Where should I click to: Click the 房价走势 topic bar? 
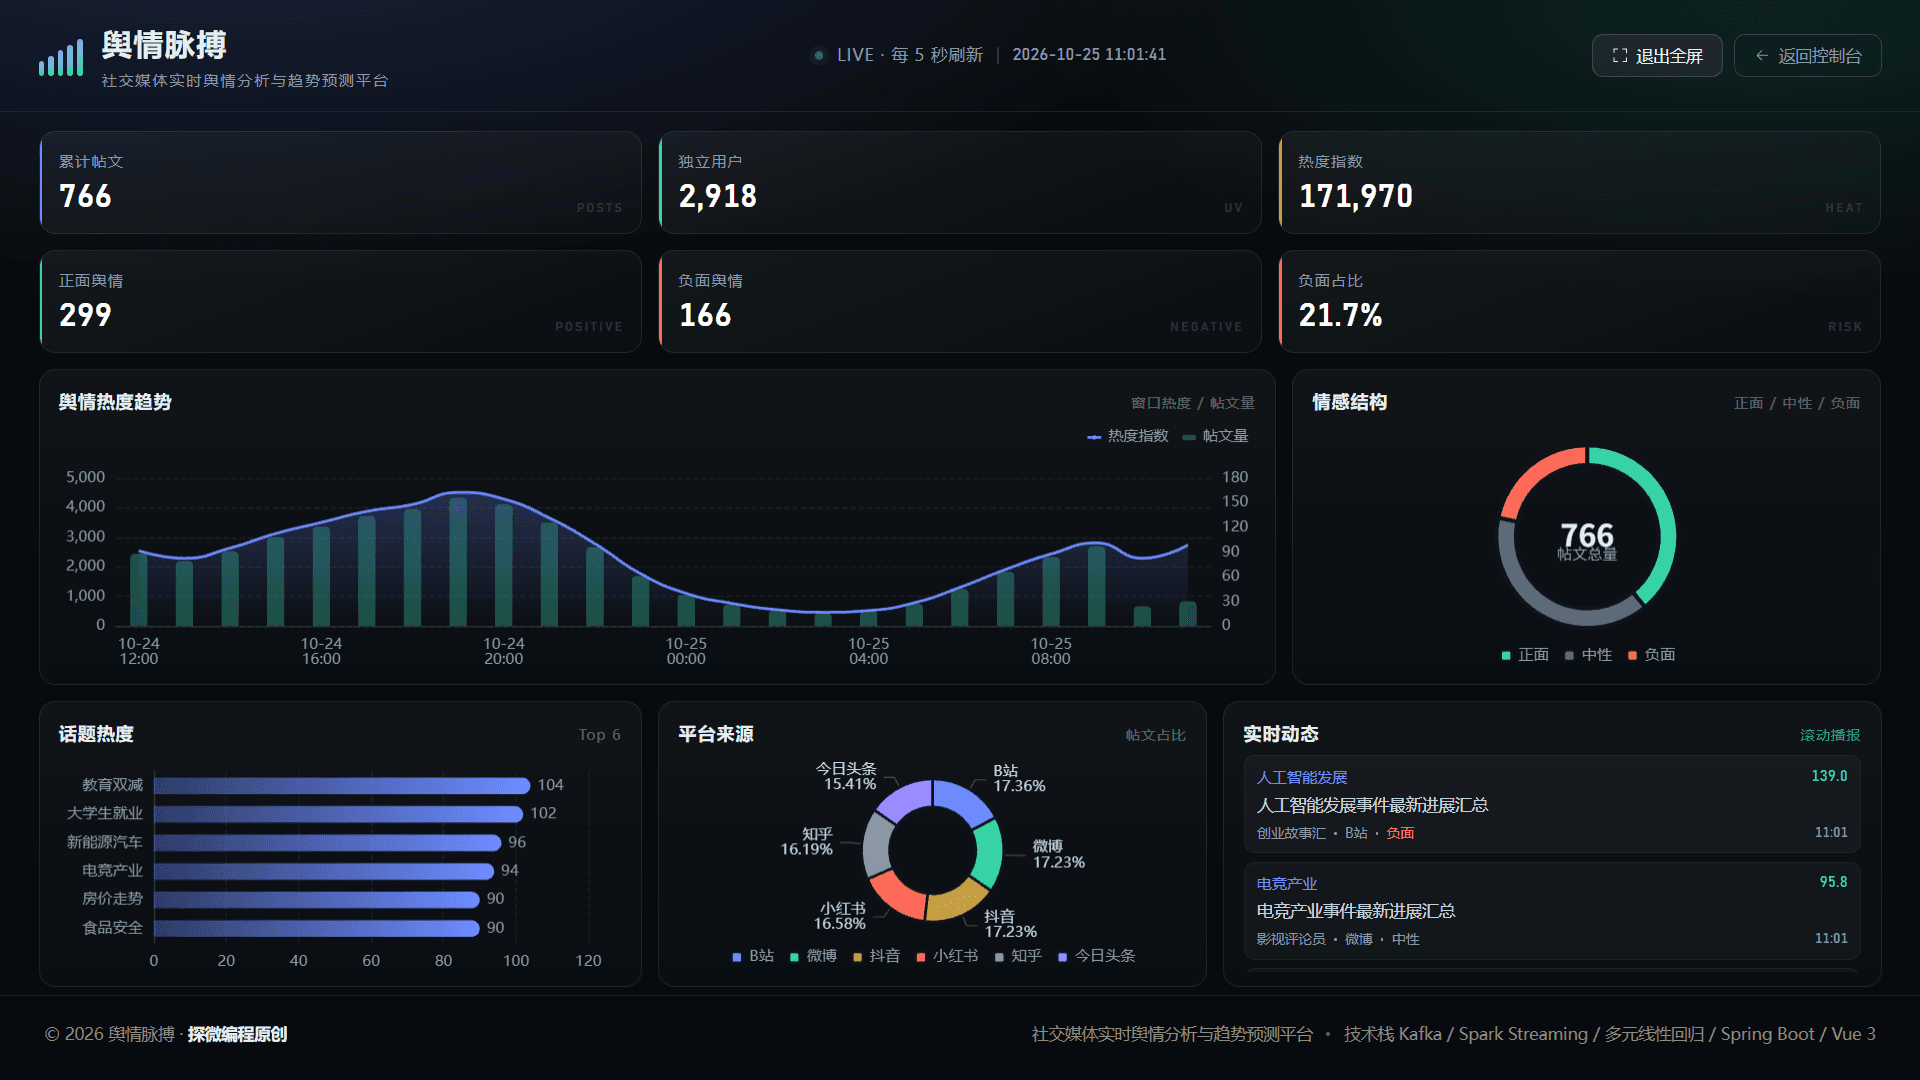pos(317,899)
